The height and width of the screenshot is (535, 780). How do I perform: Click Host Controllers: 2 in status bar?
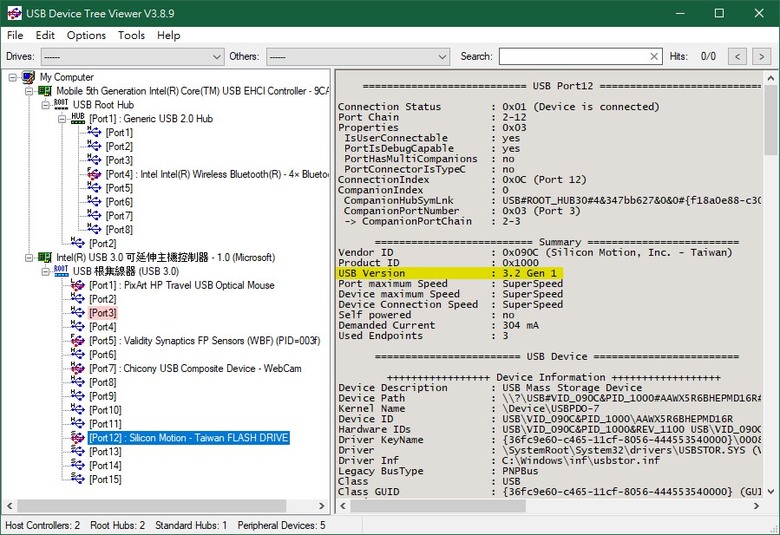42,526
